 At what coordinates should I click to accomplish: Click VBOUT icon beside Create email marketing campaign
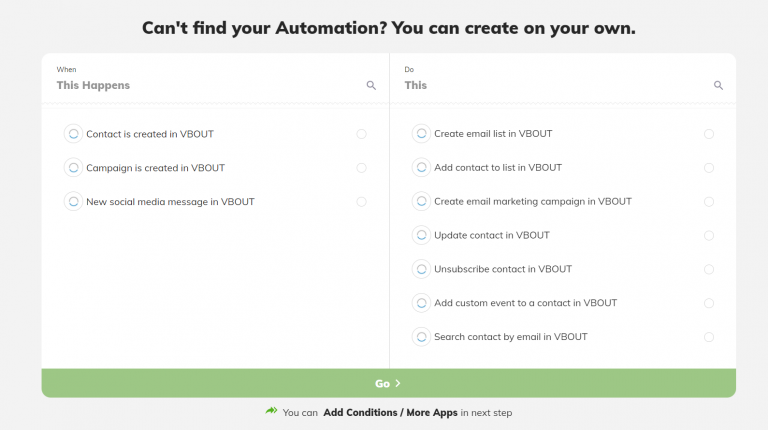coord(421,201)
